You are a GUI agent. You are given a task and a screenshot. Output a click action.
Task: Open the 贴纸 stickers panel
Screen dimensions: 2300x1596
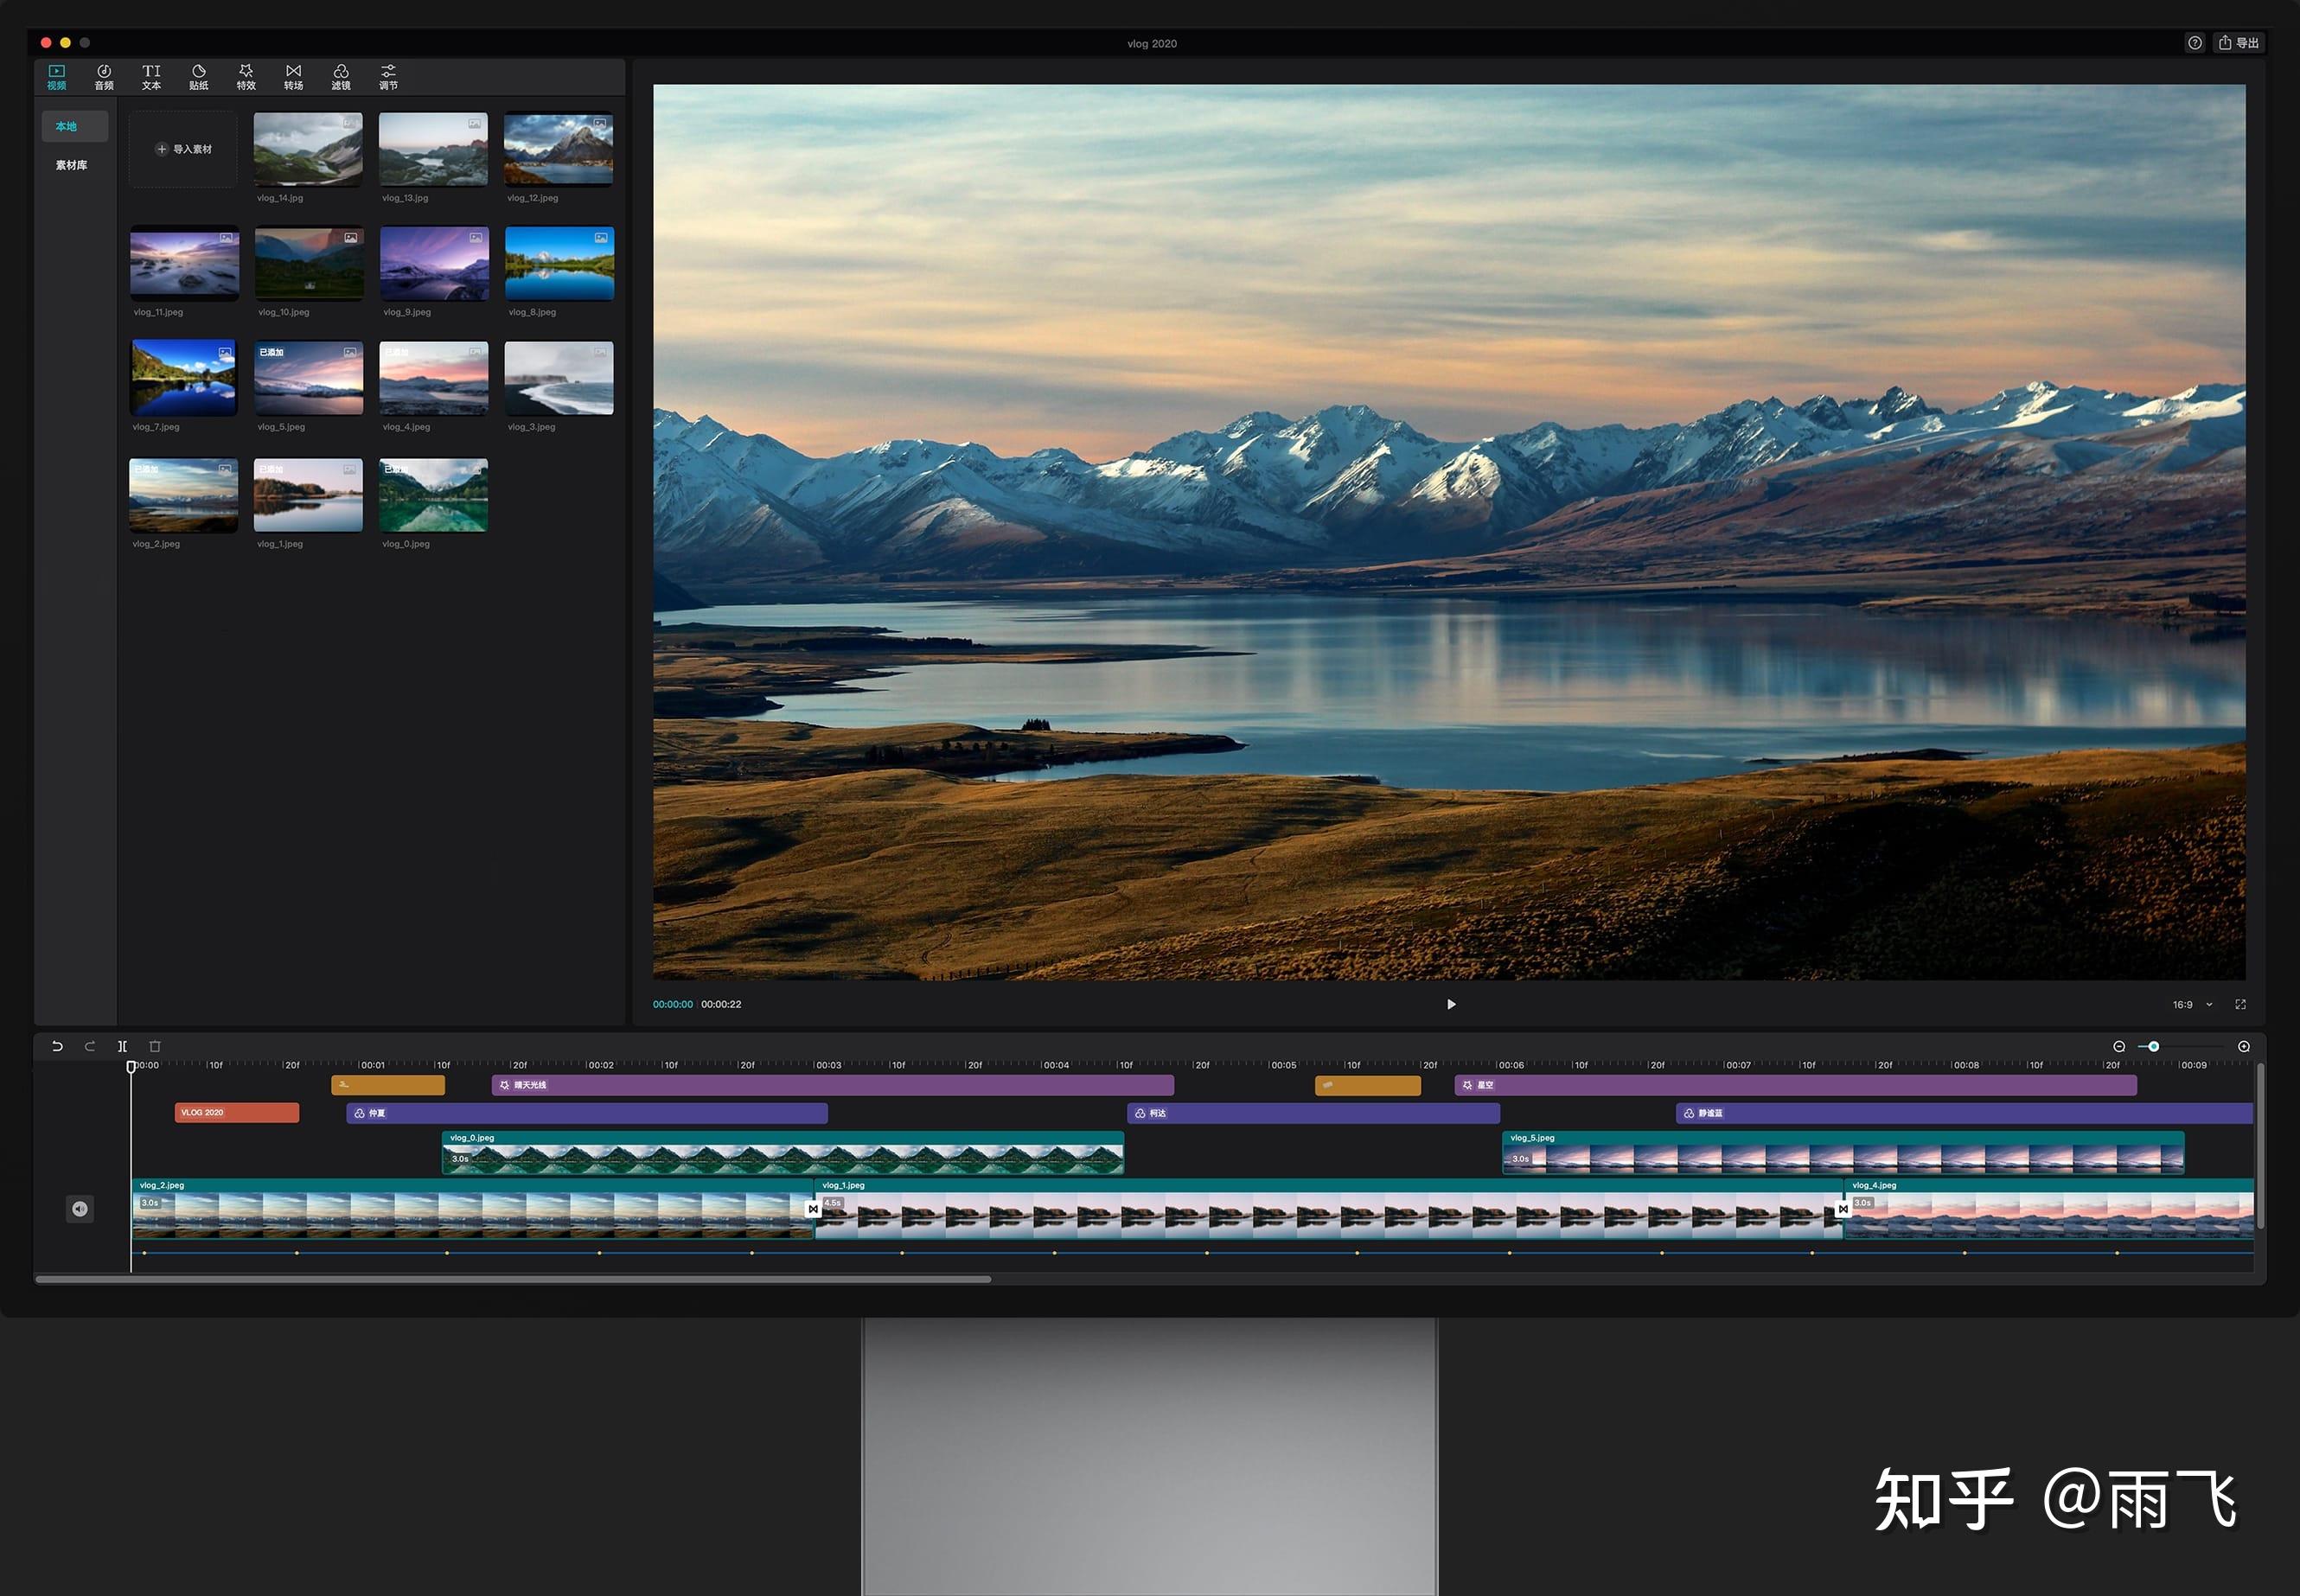199,77
